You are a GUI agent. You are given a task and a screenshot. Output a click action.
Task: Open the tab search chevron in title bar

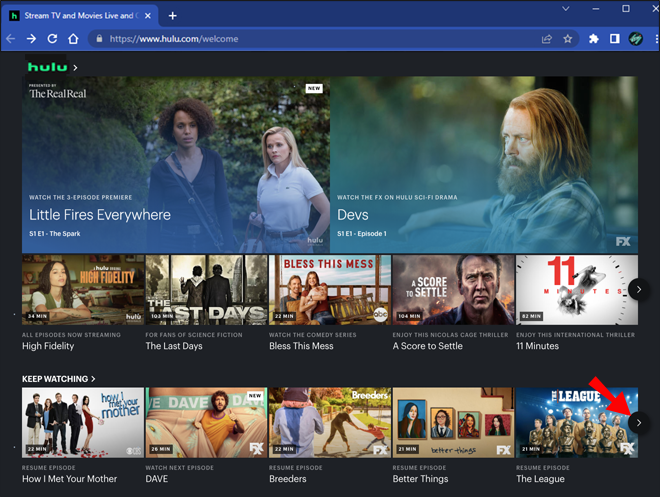[566, 8]
